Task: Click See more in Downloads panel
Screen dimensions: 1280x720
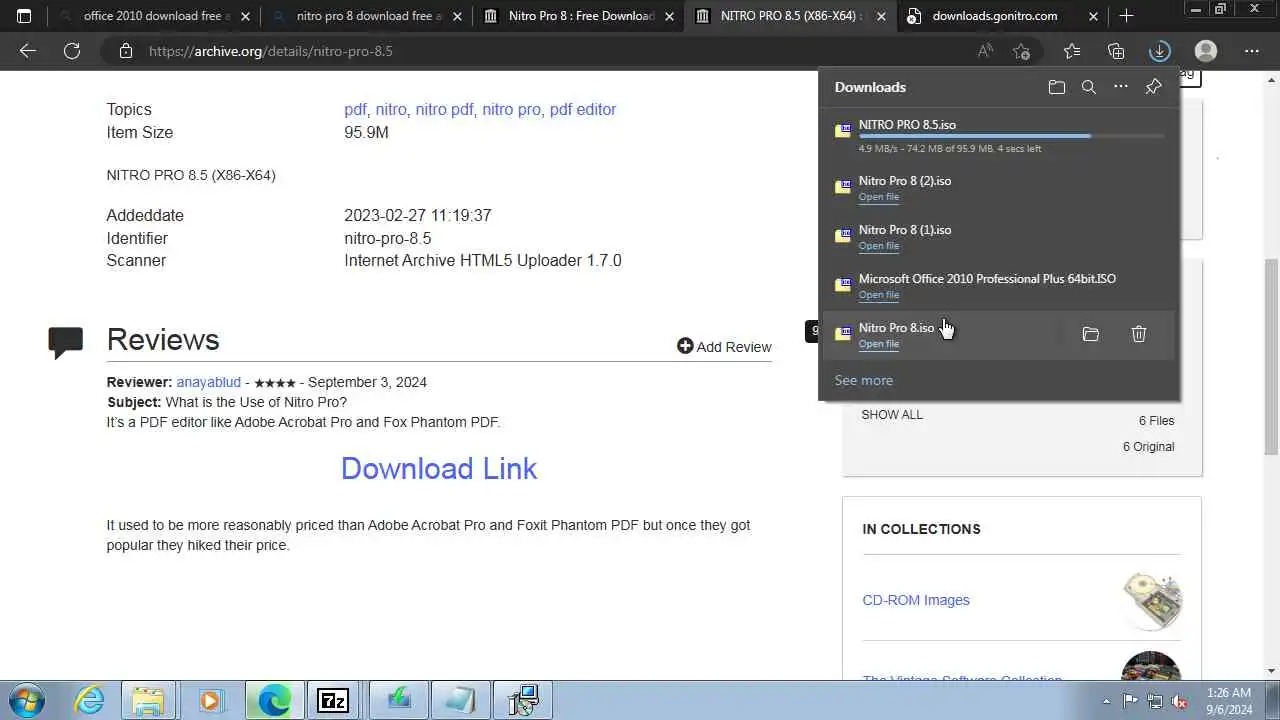Action: tap(864, 380)
